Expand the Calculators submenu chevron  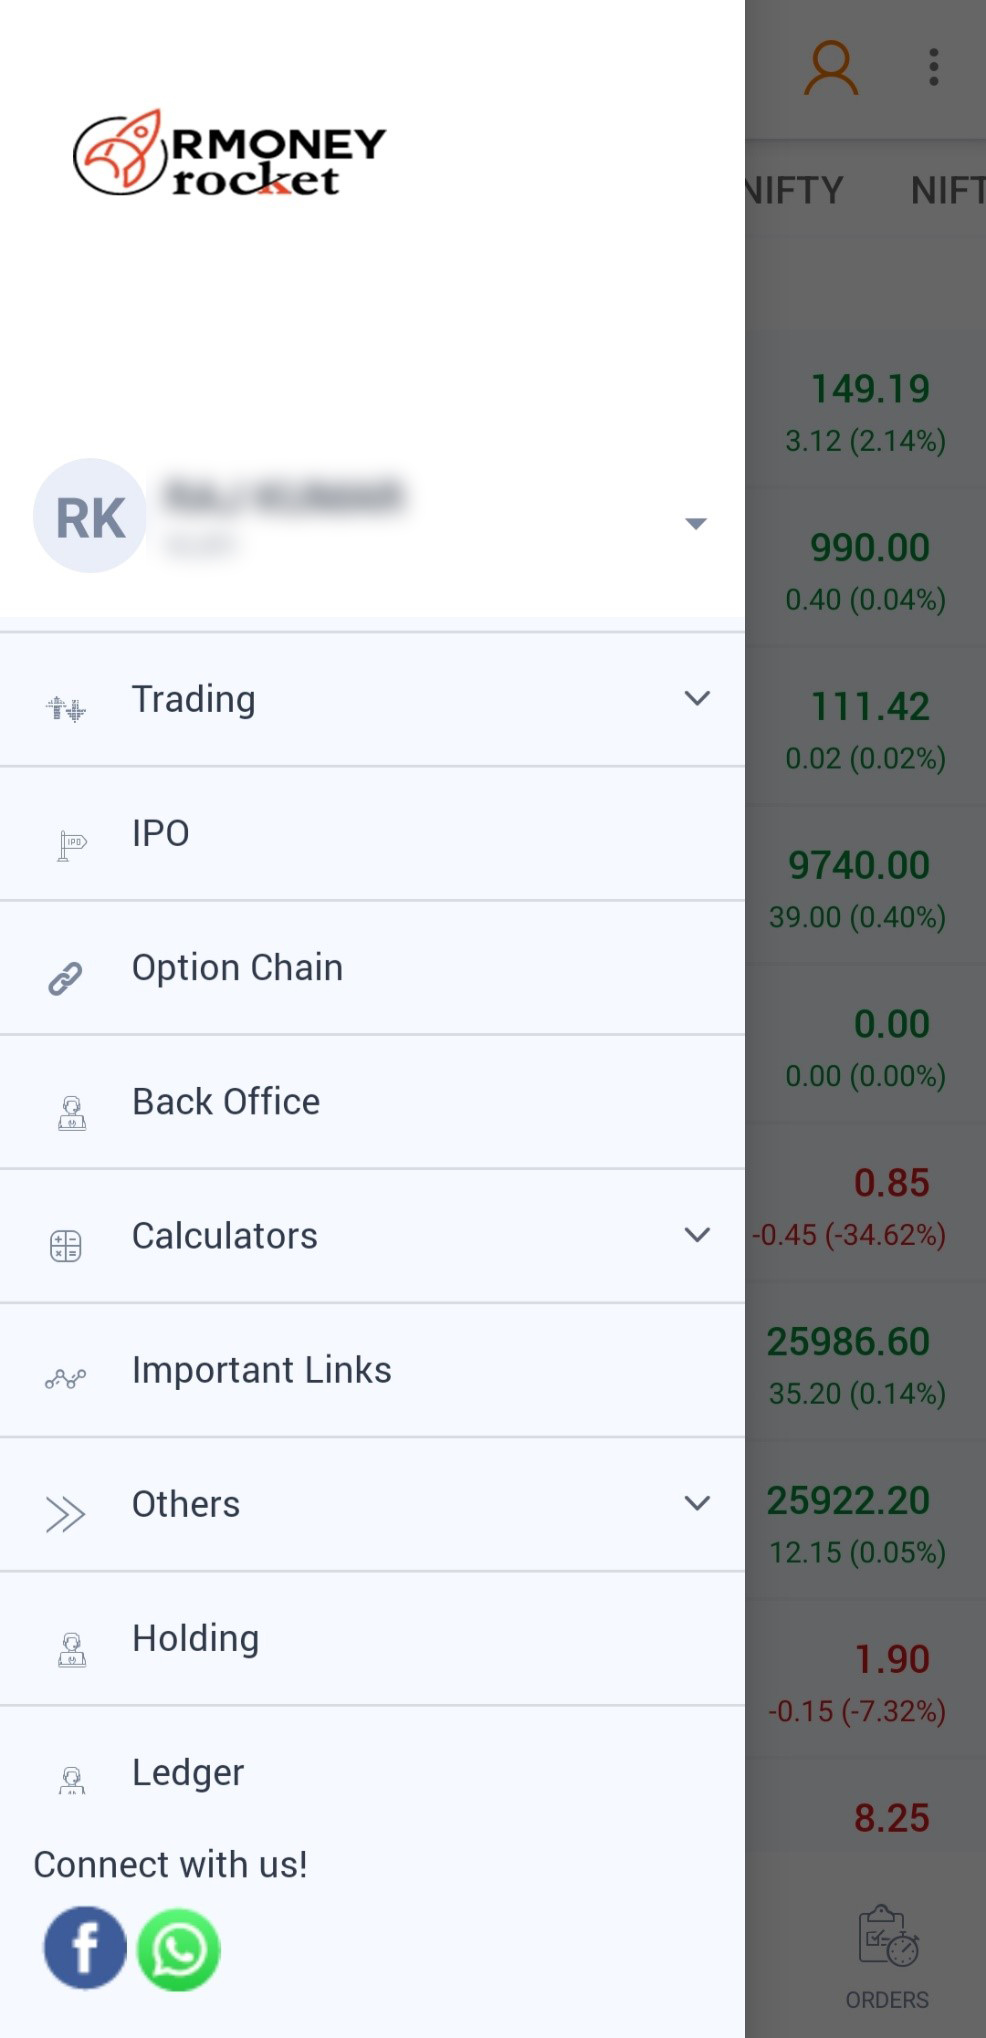tap(697, 1235)
